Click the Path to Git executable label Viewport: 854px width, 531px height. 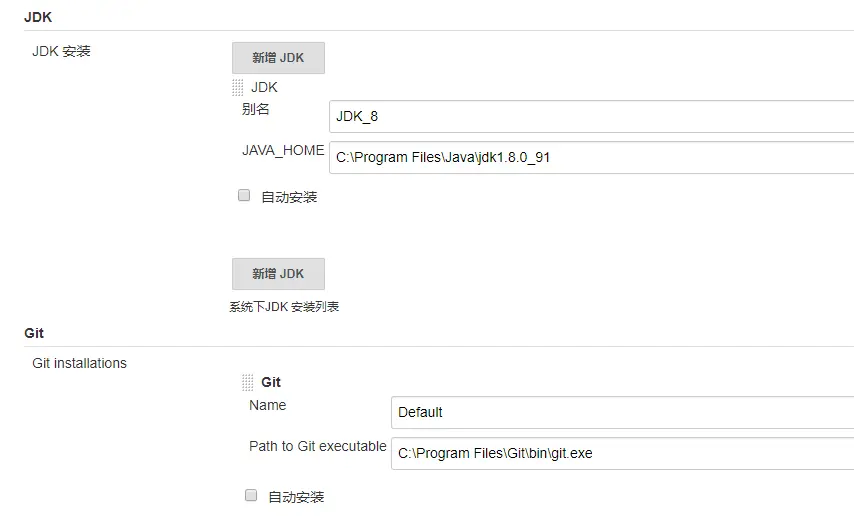point(317,446)
